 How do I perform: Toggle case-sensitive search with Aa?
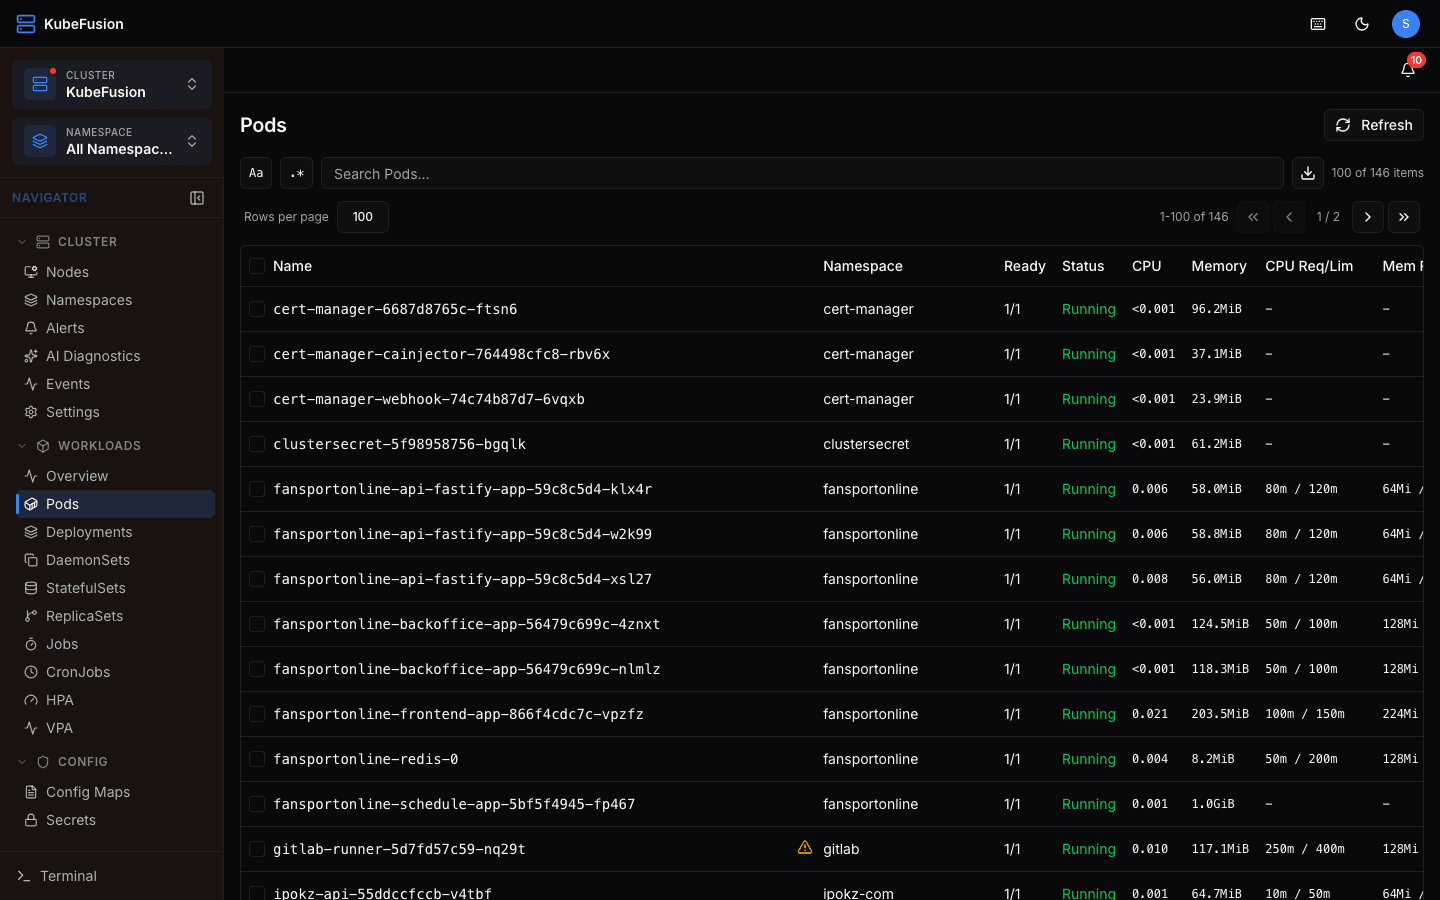pos(255,172)
